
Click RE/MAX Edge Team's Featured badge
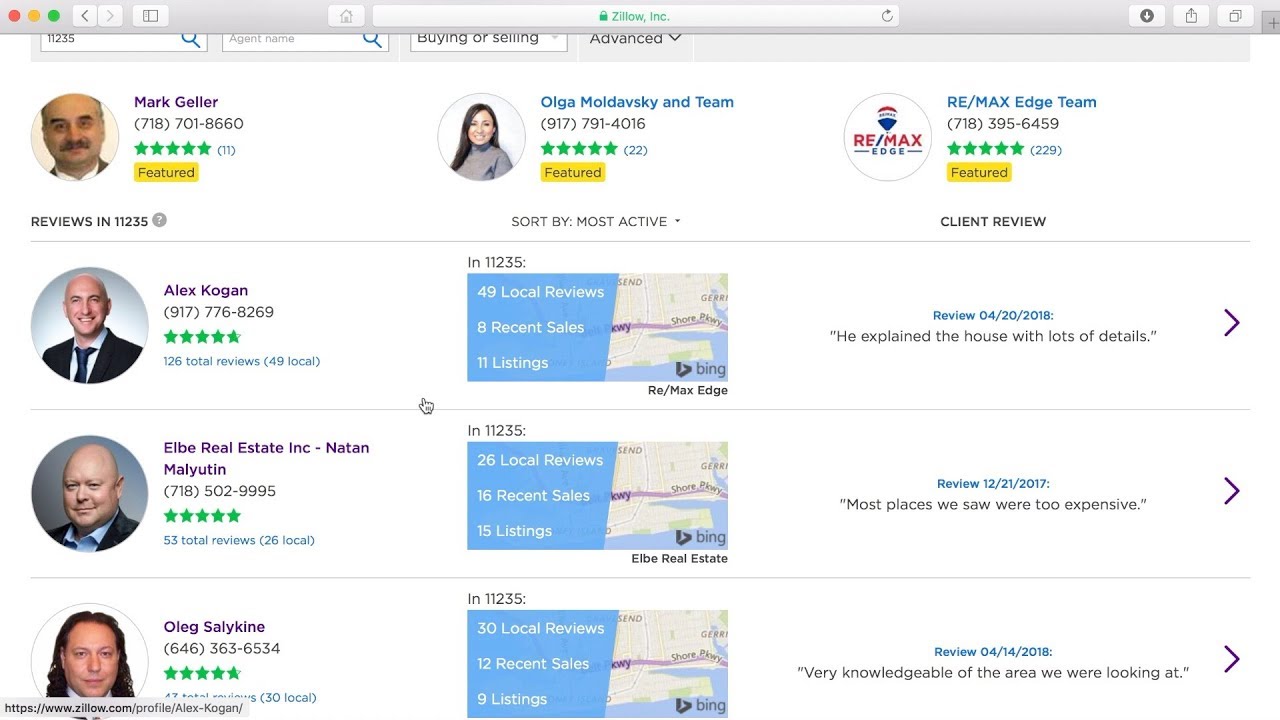click(979, 172)
